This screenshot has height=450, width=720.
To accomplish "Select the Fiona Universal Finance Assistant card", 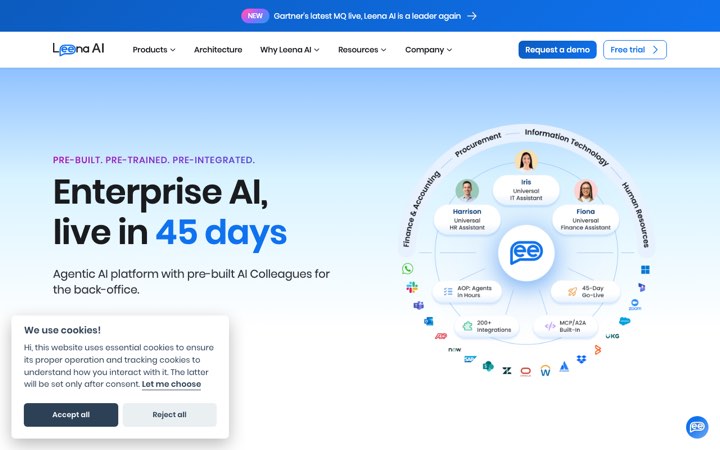I will 585,219.
